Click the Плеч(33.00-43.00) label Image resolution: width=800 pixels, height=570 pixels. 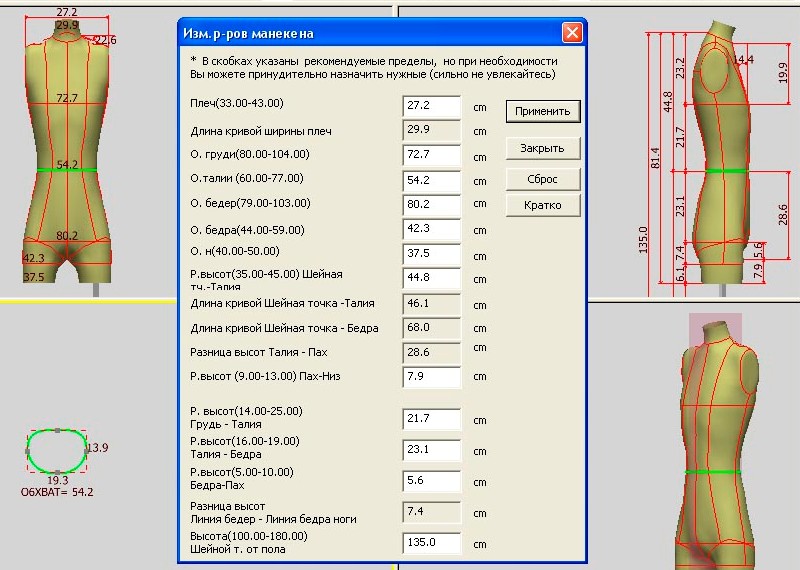coord(237,103)
